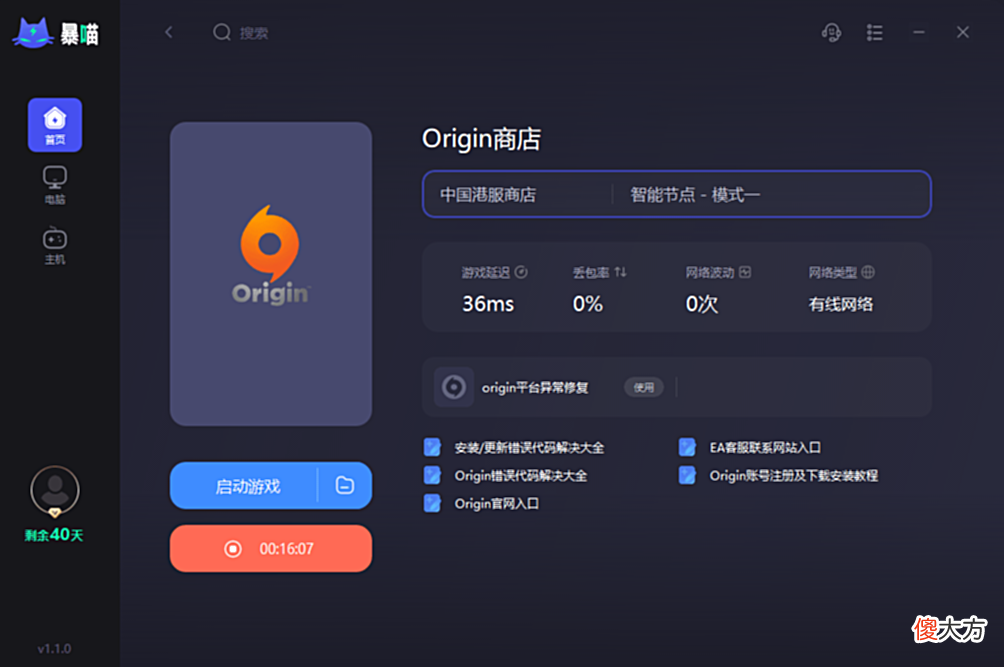The image size is (1004, 667).
Task: Click the search magnifier icon
Action: click(222, 32)
